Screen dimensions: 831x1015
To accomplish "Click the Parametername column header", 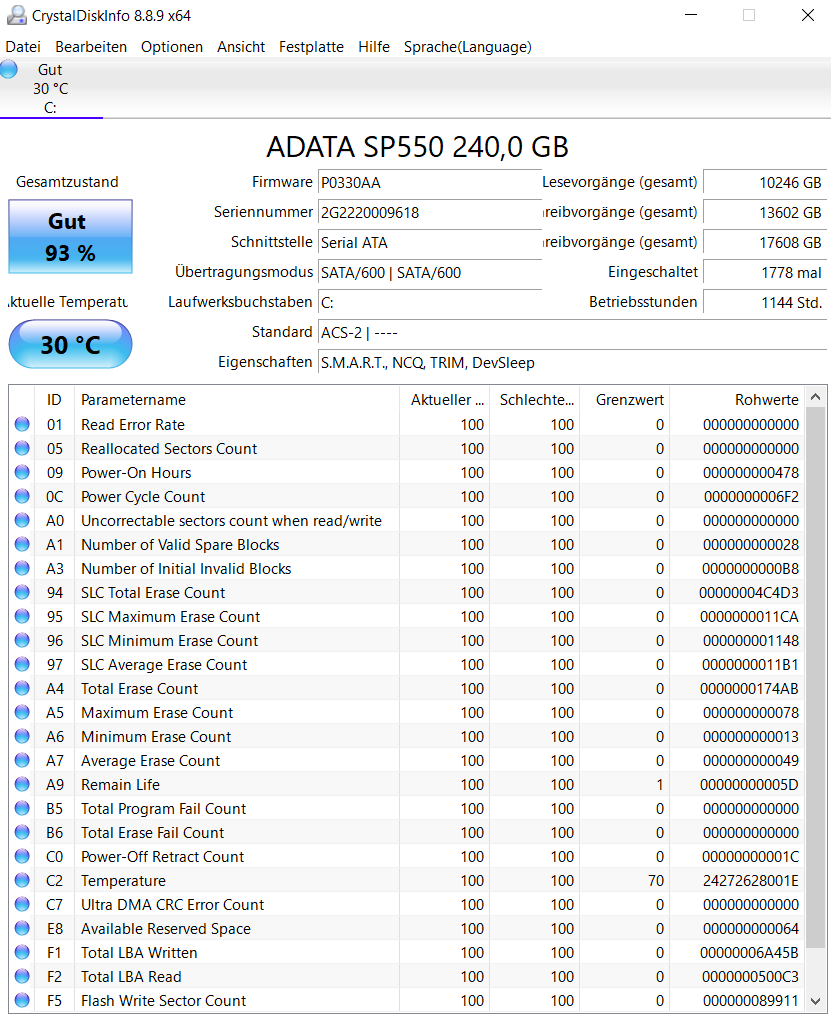I will [x=237, y=399].
